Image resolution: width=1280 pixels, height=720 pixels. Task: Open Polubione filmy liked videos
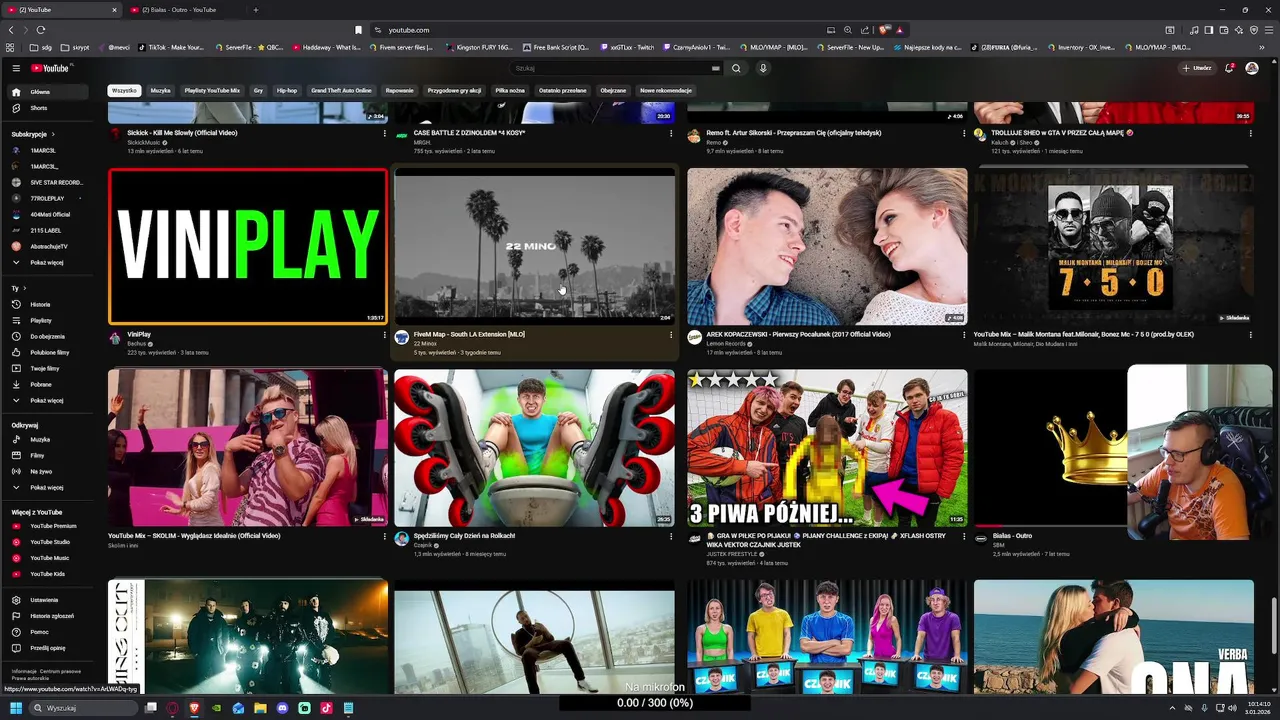(50, 352)
